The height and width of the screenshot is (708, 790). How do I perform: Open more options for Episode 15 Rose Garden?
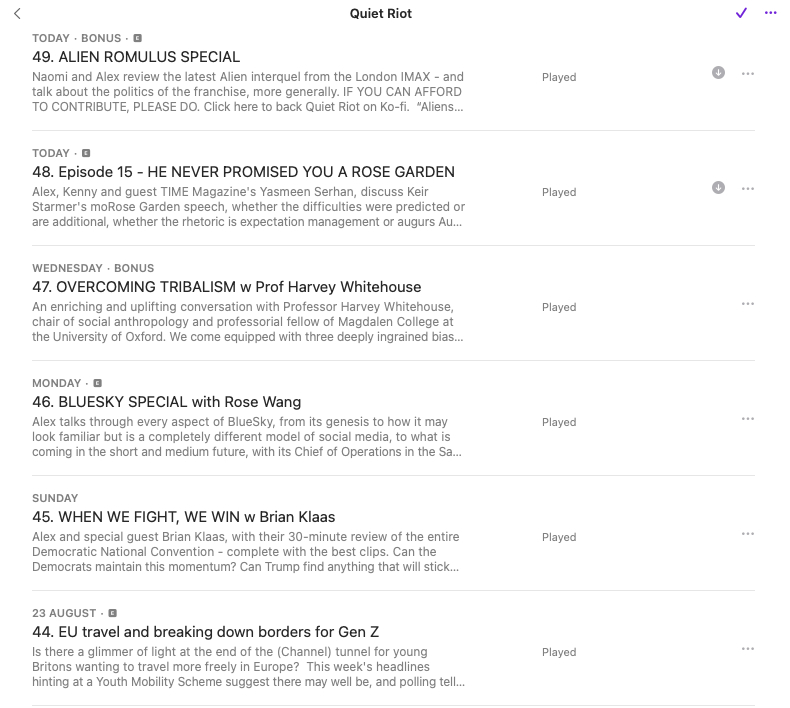tap(748, 188)
